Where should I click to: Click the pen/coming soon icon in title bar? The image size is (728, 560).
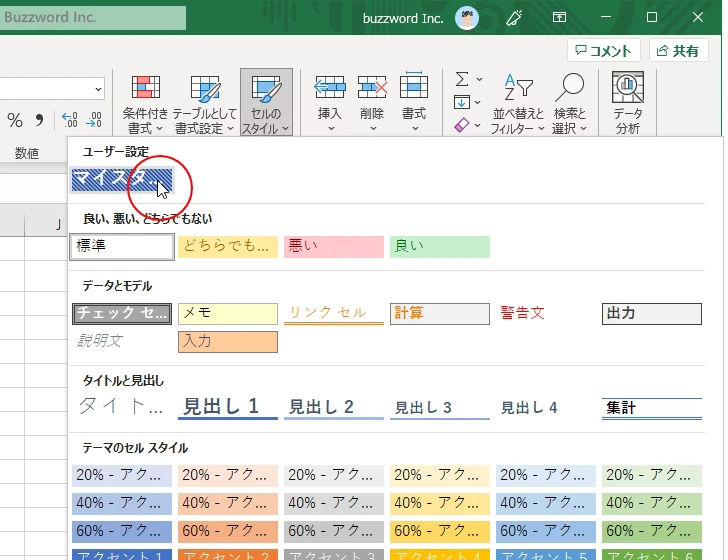(x=514, y=18)
